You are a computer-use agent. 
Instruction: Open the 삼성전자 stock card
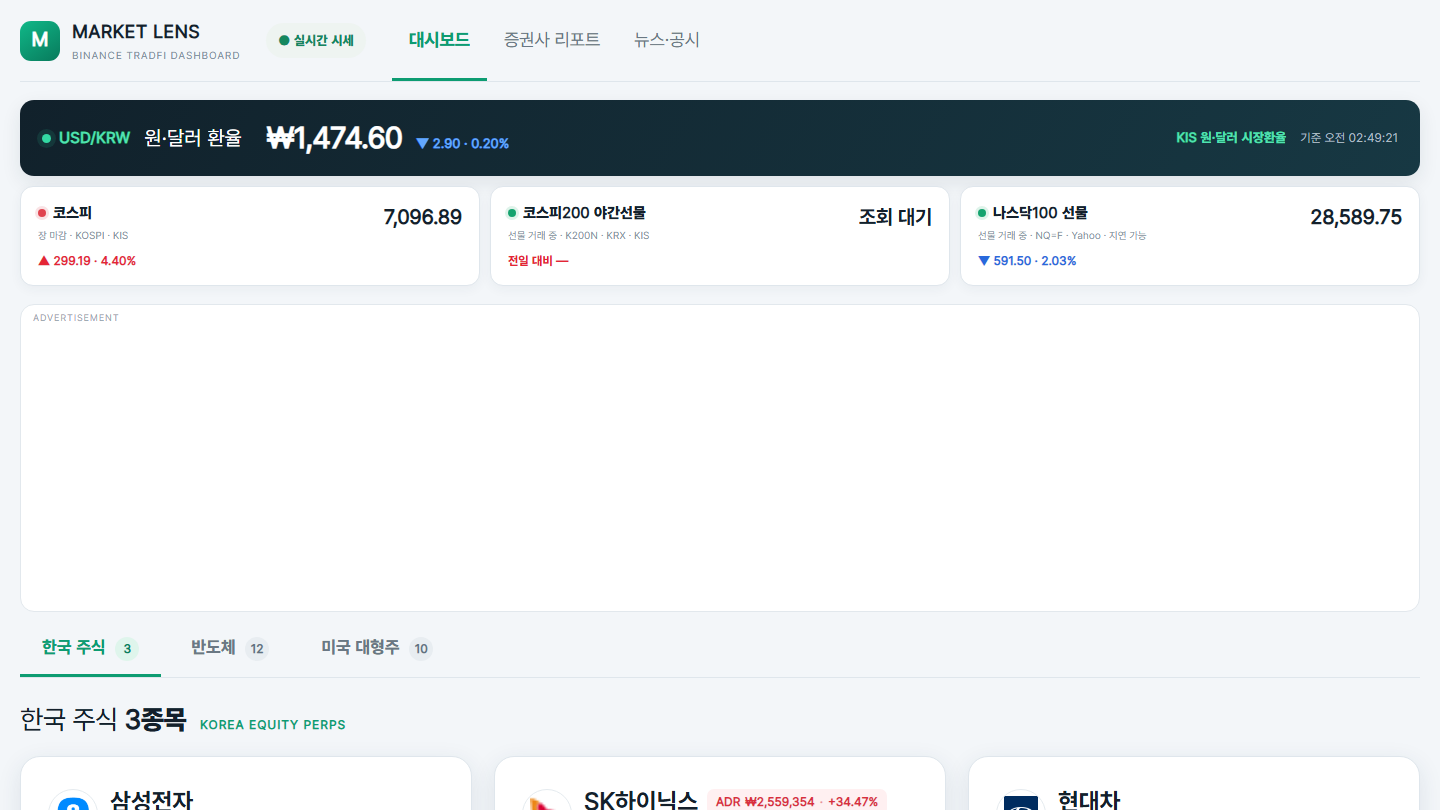[x=246, y=784]
